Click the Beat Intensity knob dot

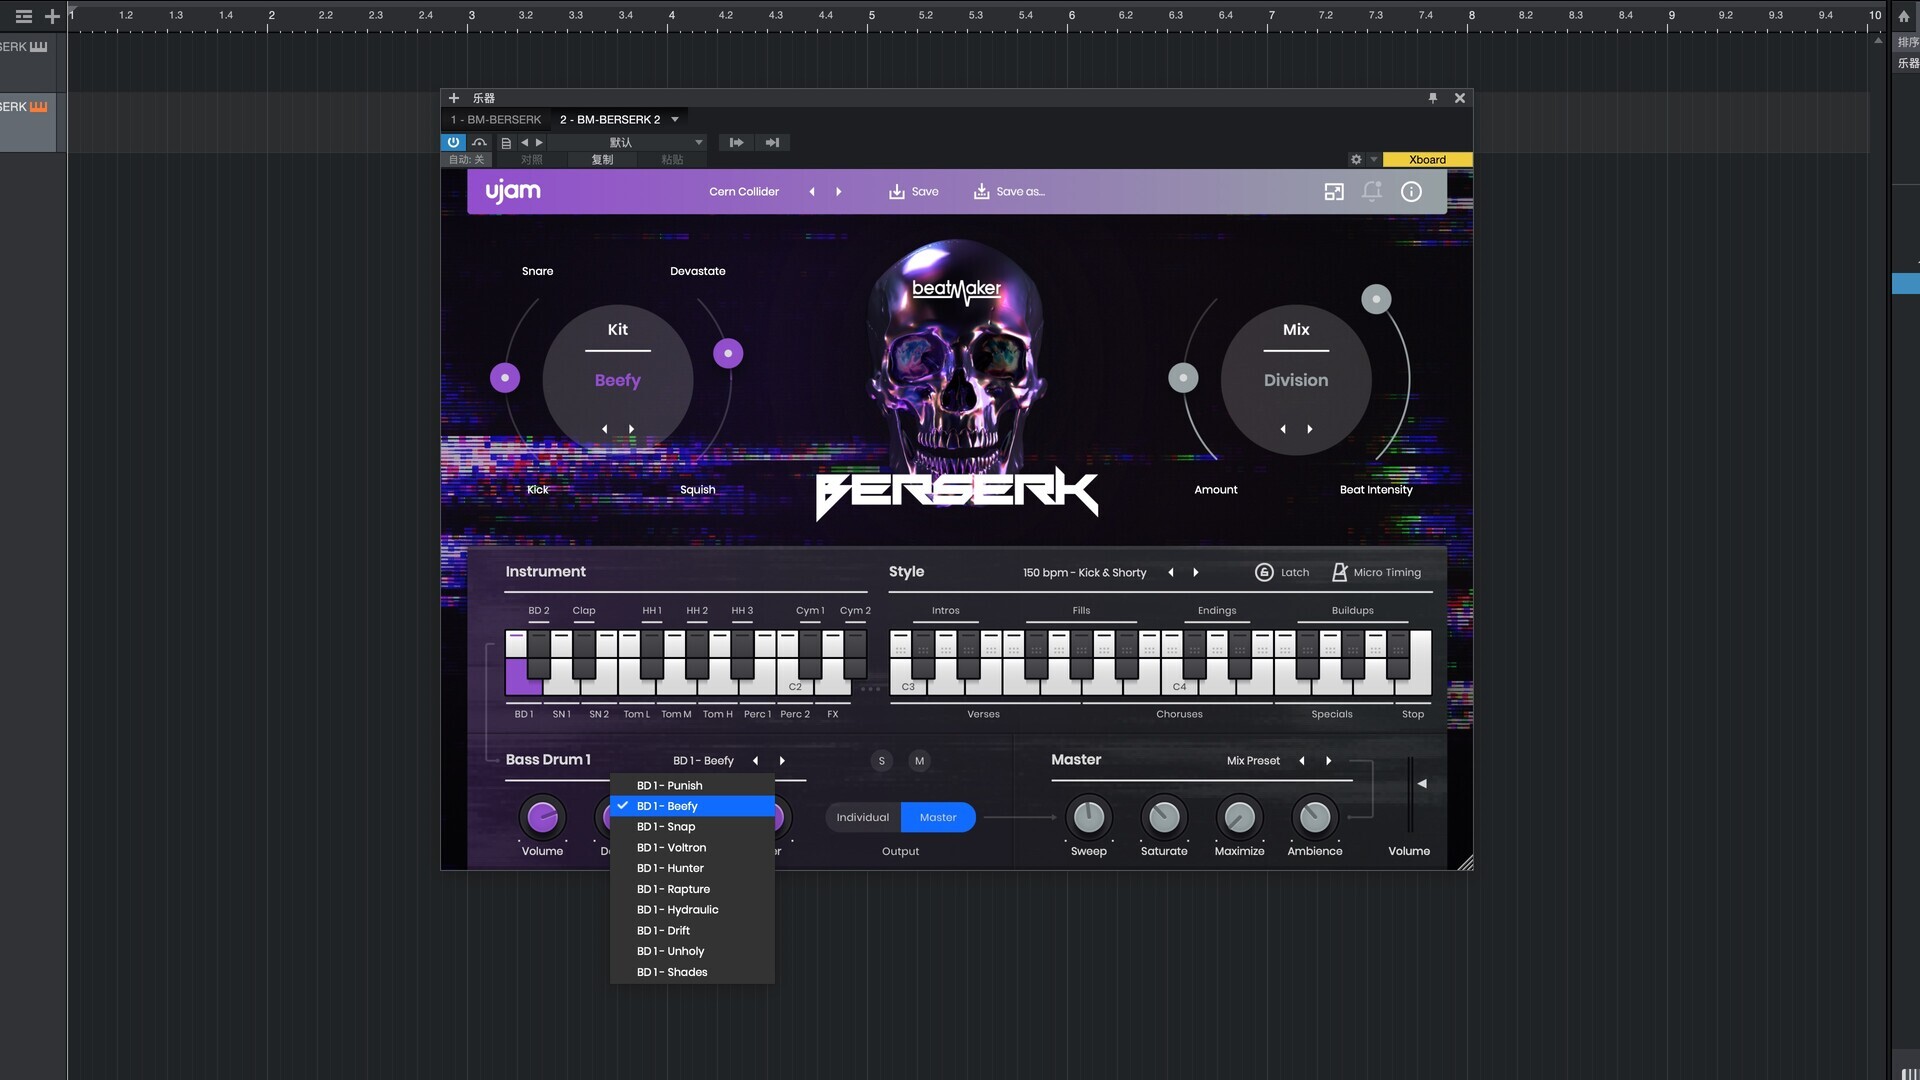tap(1376, 299)
